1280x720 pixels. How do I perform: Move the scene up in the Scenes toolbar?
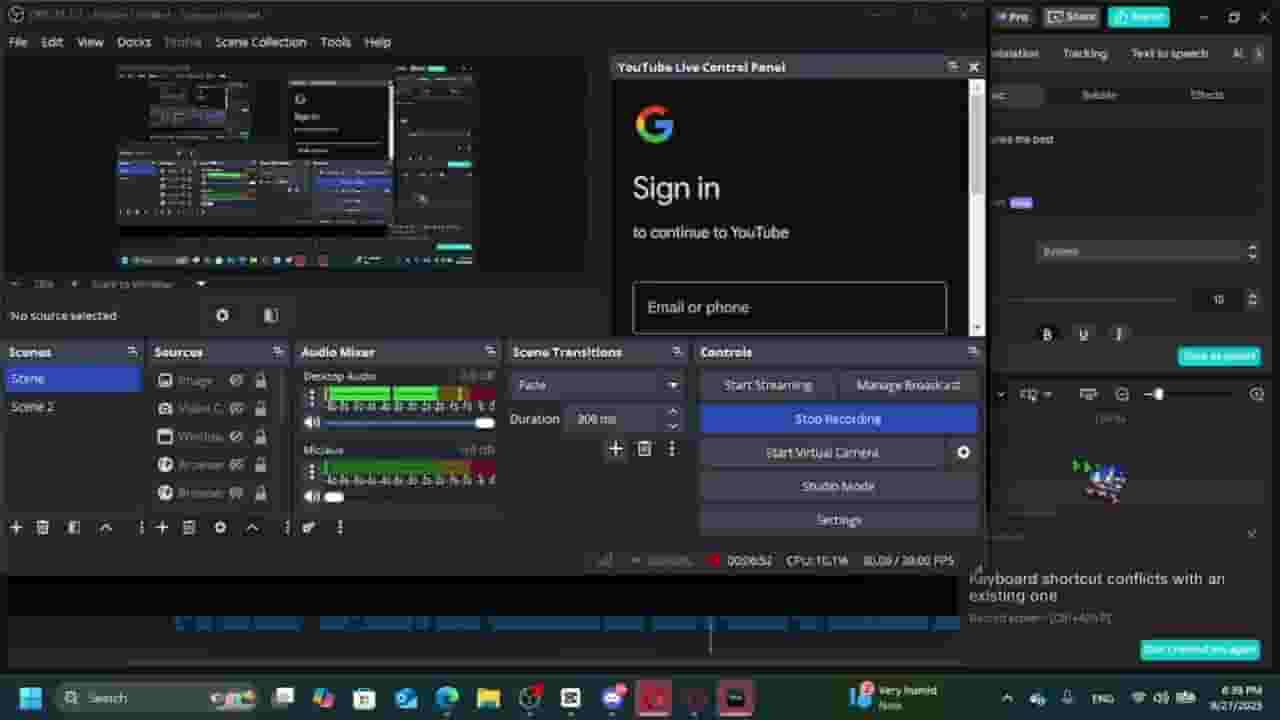tap(105, 527)
